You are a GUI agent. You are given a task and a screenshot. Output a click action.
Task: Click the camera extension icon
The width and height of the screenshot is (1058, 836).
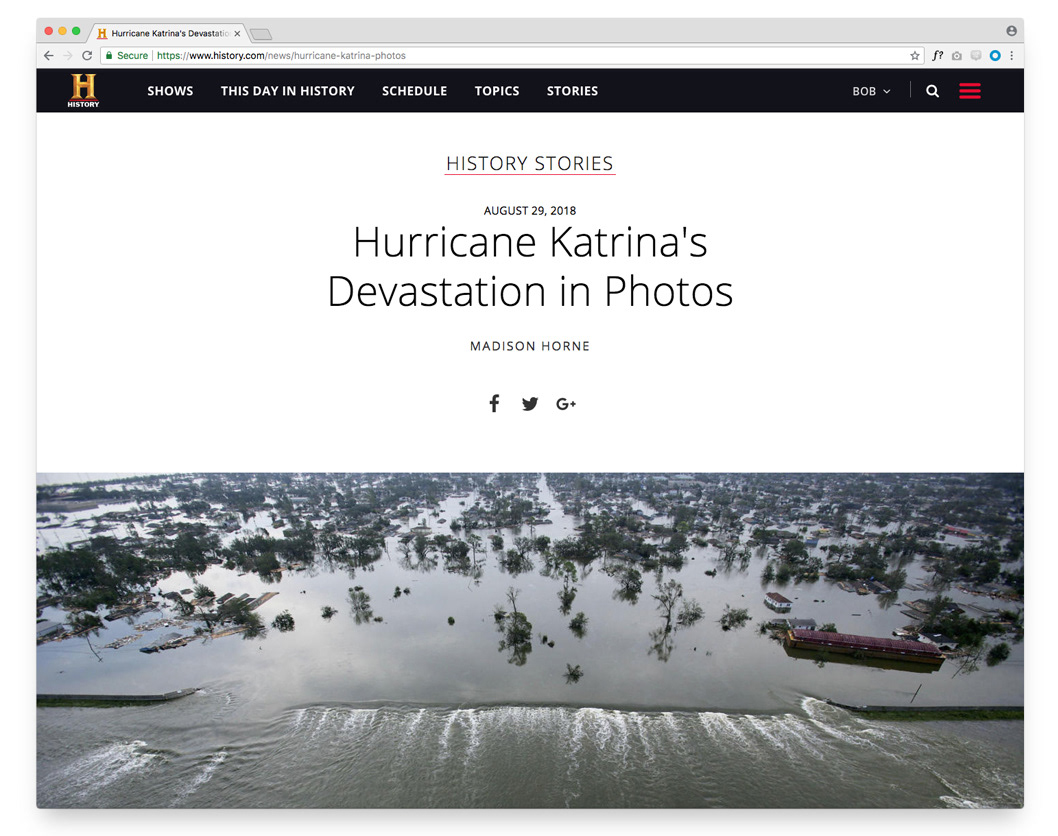point(956,55)
